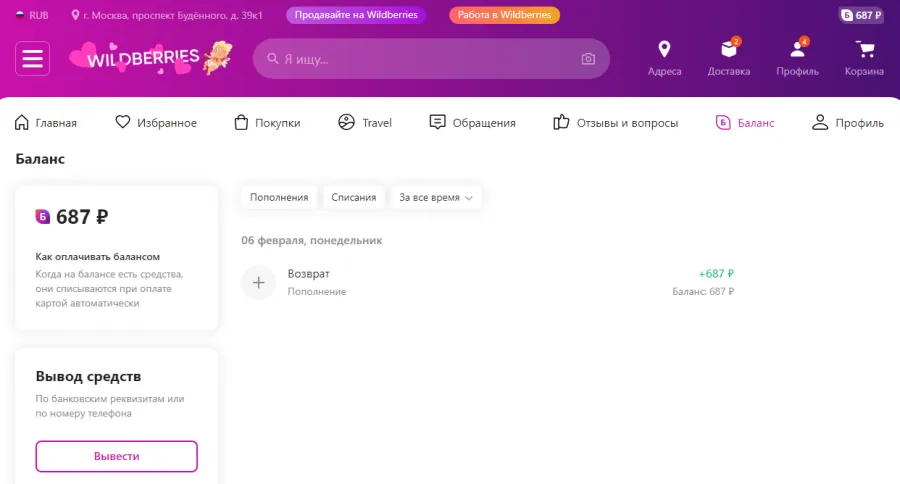
Task: Click the location pin by Moscow address
Action: [75, 15]
